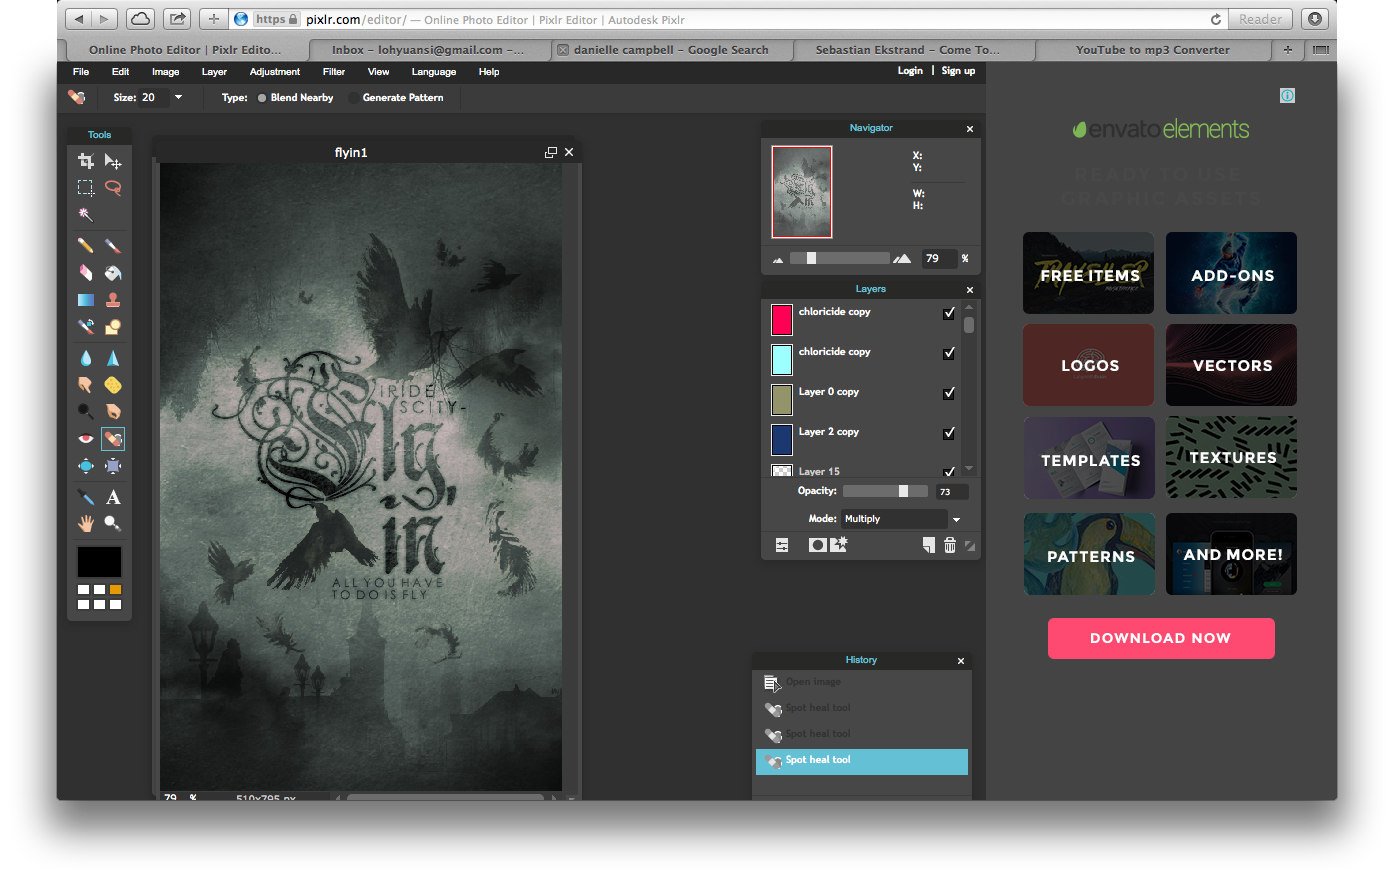The image size is (1394, 879).
Task: Click the Login link
Action: coord(910,71)
